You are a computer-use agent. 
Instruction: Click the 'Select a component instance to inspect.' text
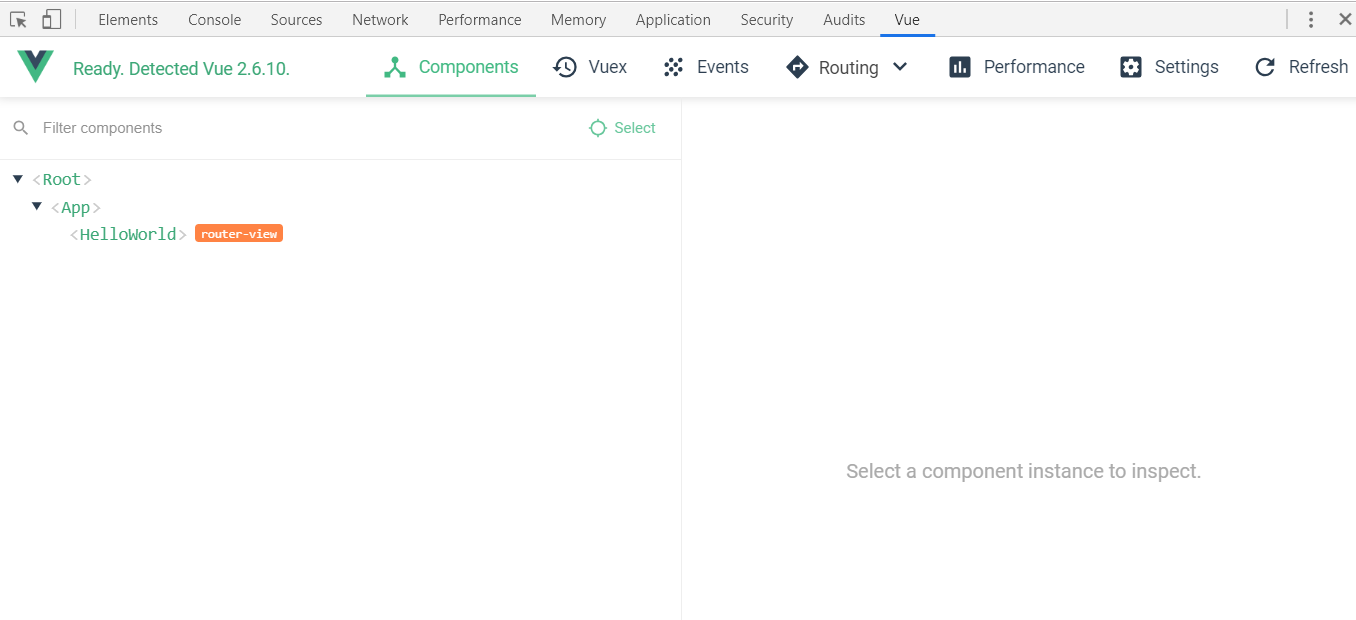(x=1023, y=471)
